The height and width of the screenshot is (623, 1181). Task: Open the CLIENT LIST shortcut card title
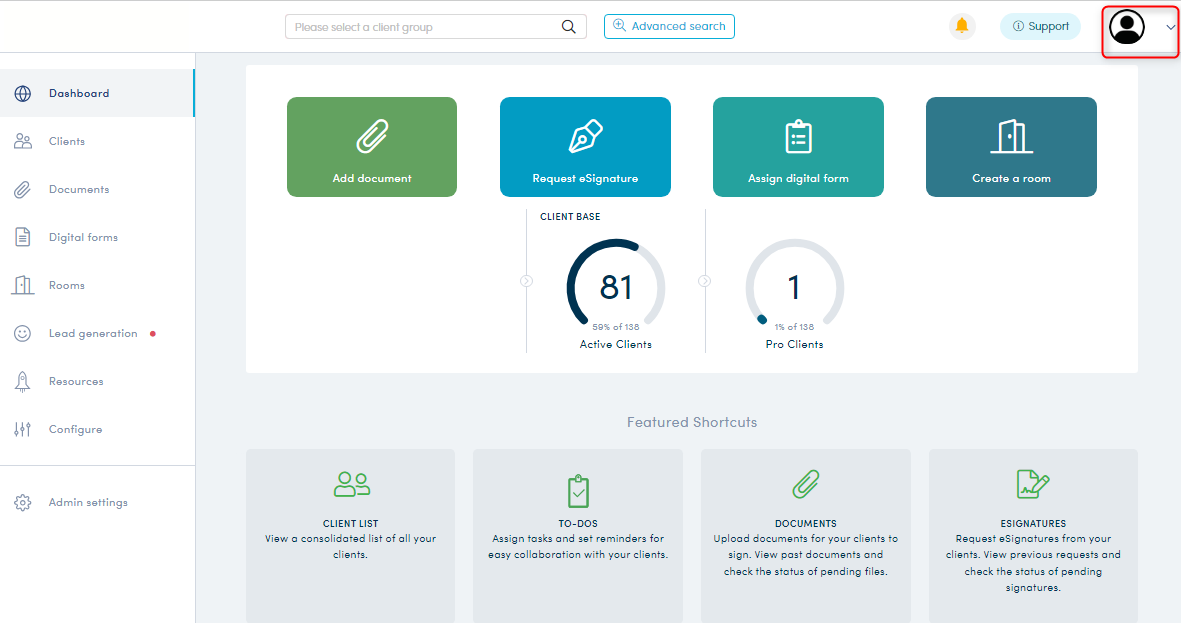[x=350, y=524]
